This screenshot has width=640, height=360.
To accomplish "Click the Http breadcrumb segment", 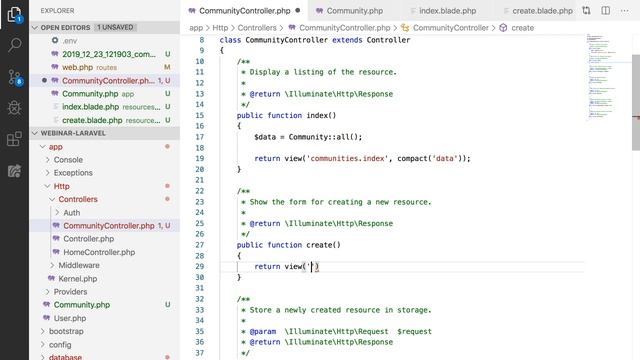I will pos(220,28).
